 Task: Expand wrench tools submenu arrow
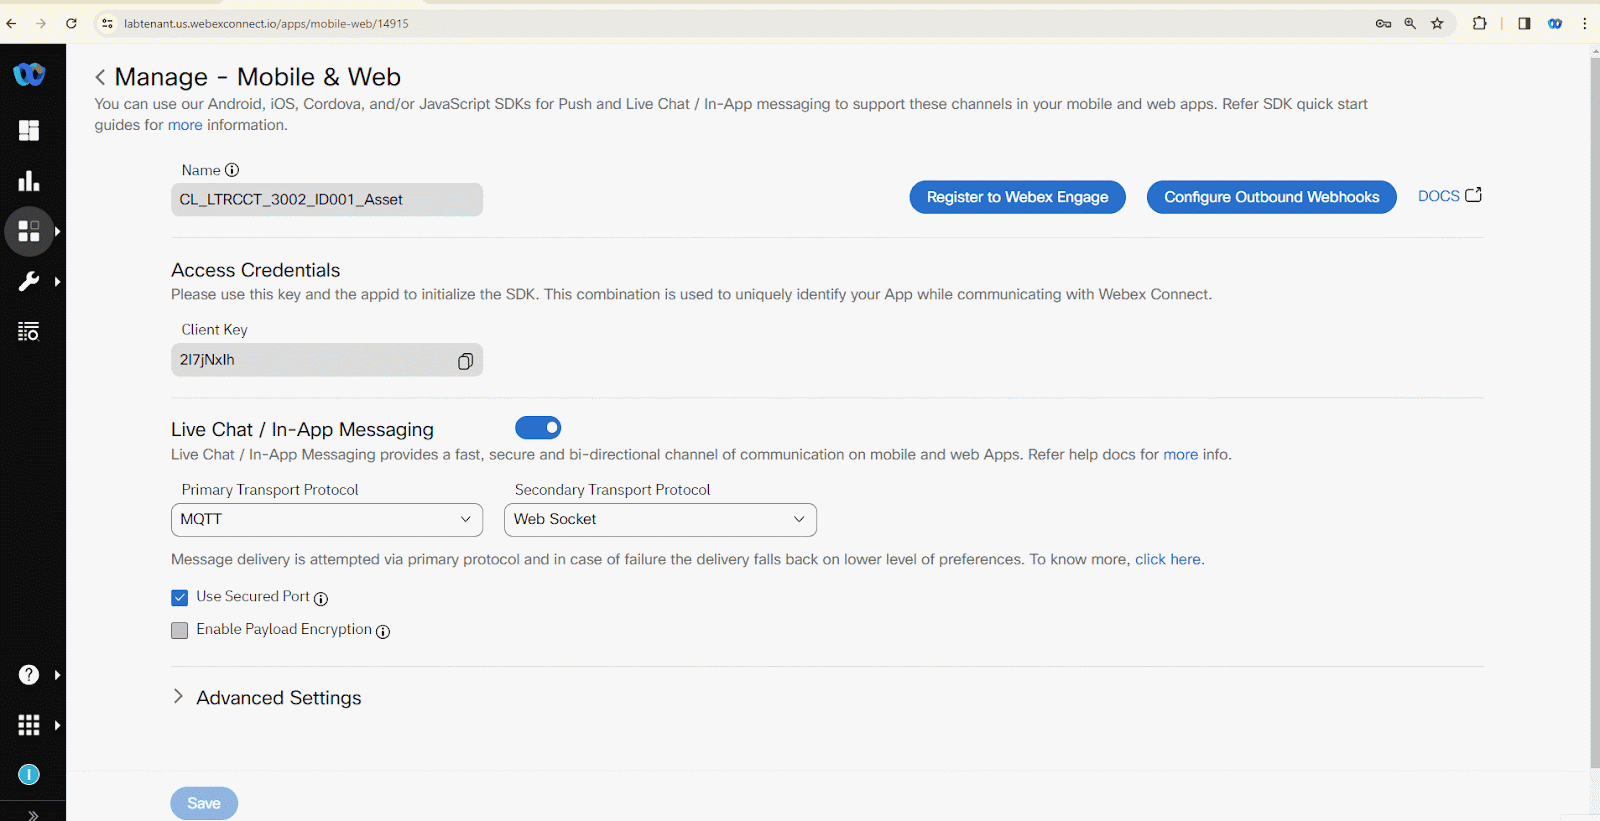tap(58, 282)
